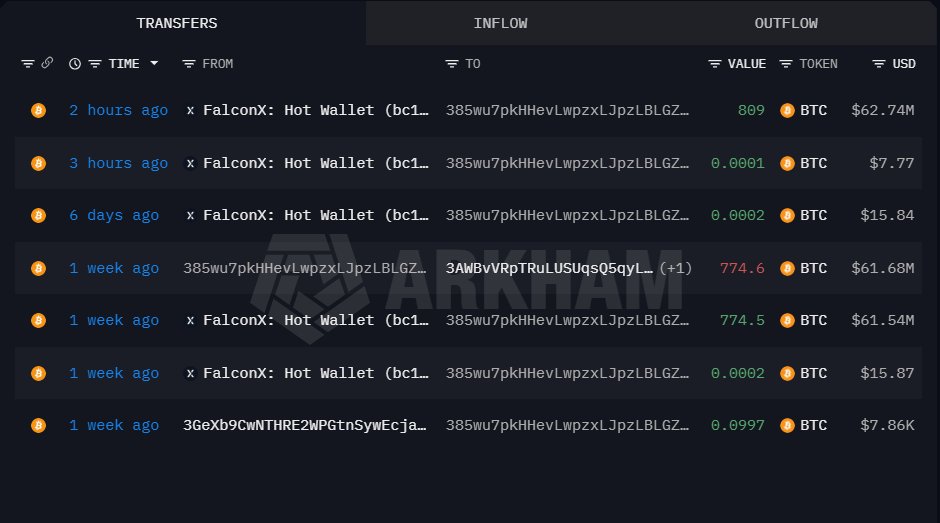Open the VALUE column filter

(x=714, y=64)
